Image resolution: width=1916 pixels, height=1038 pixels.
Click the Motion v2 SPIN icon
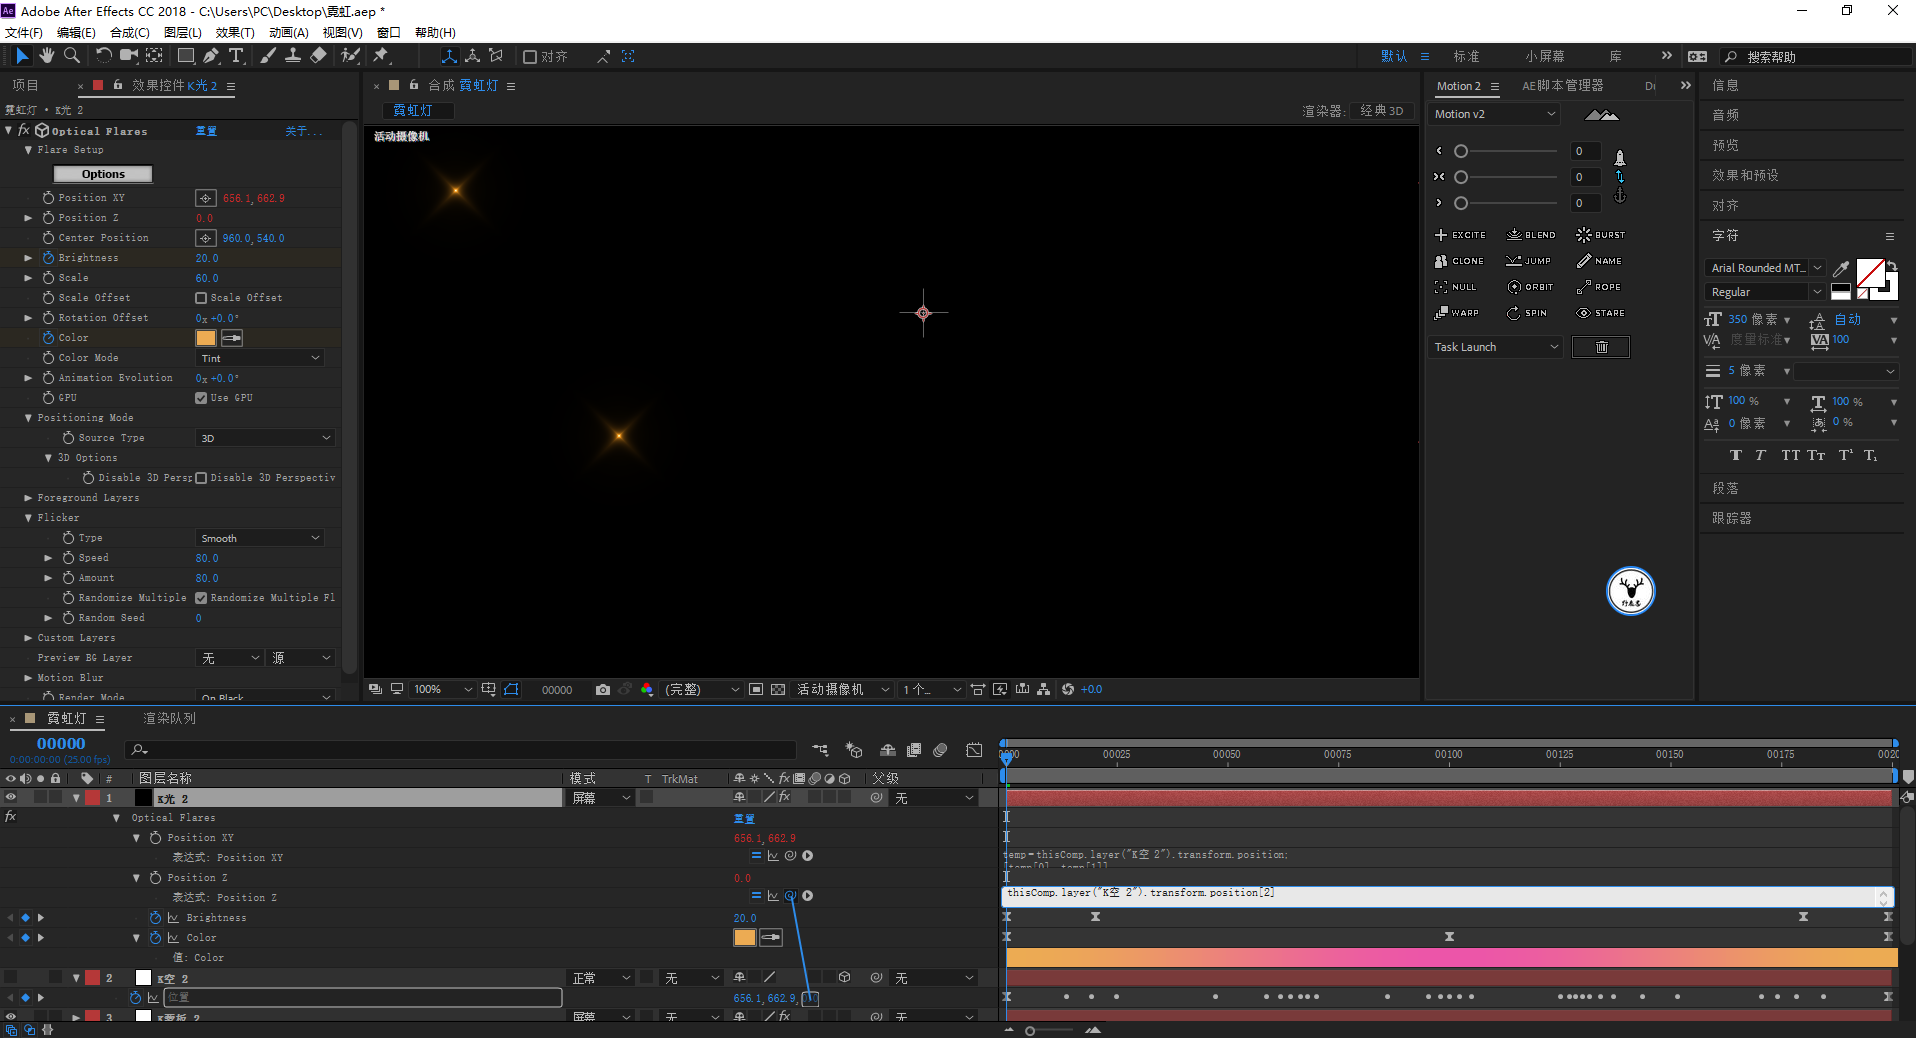[x=1527, y=313]
